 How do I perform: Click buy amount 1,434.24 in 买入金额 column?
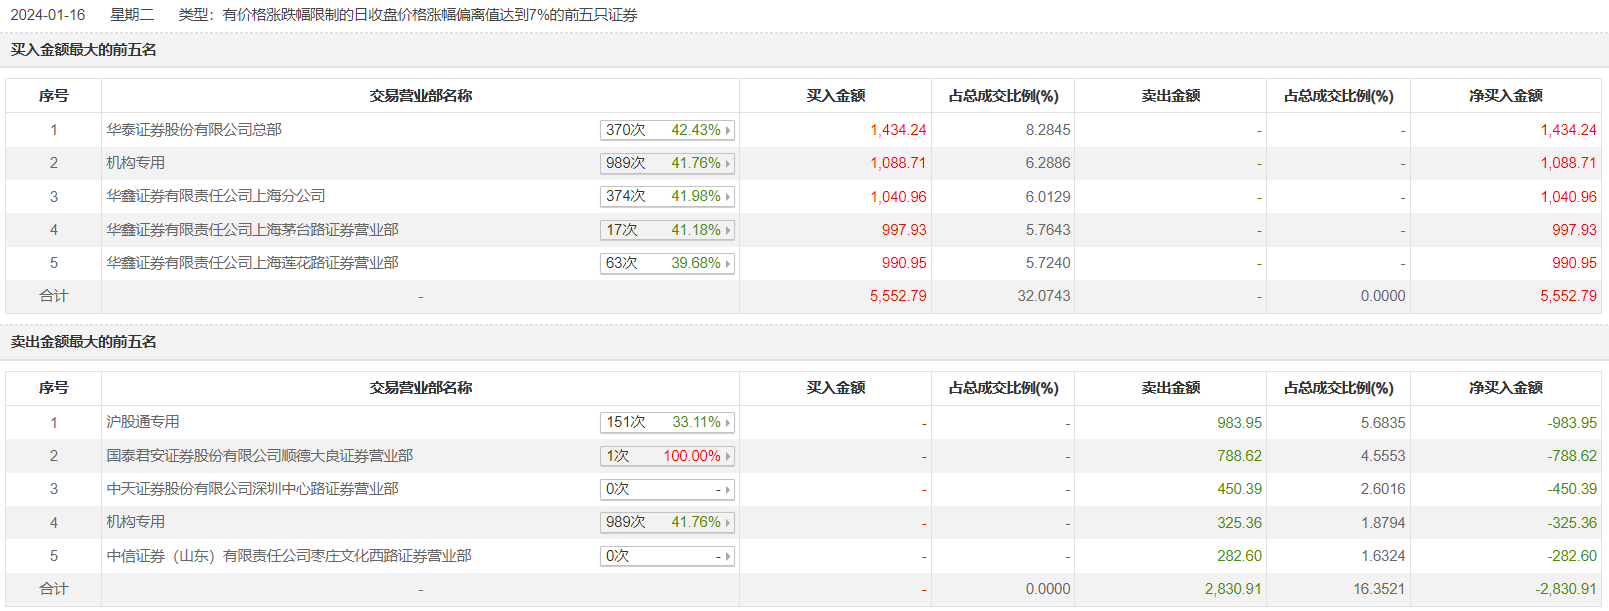pyautogui.click(x=898, y=130)
